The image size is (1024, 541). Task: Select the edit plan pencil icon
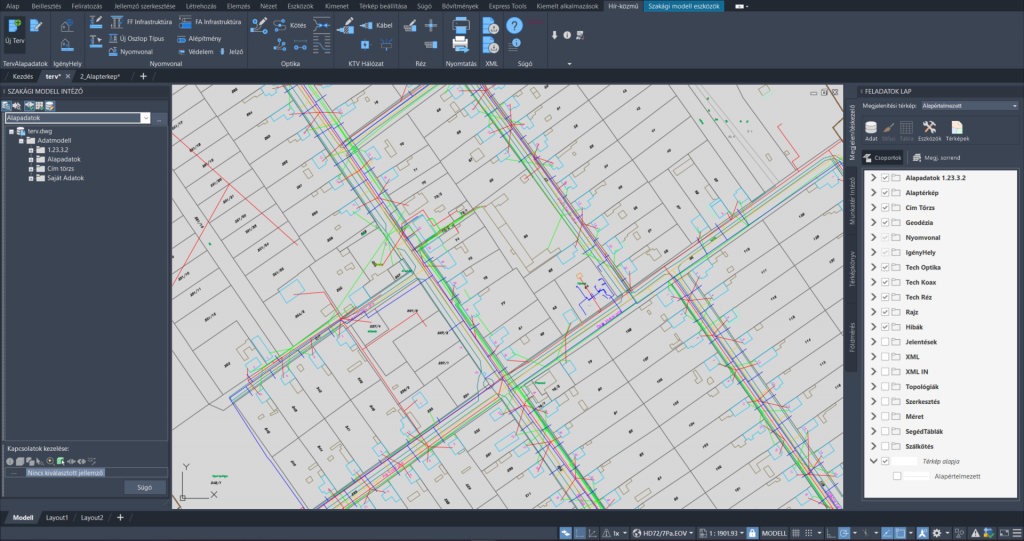[x=36, y=25]
